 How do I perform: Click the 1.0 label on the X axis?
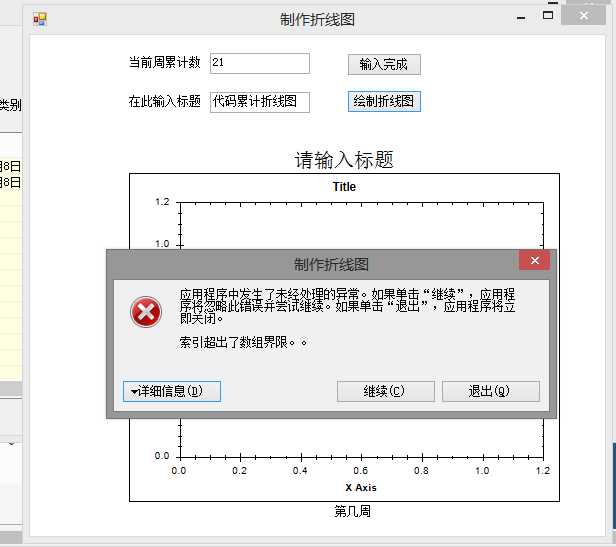pos(482,470)
